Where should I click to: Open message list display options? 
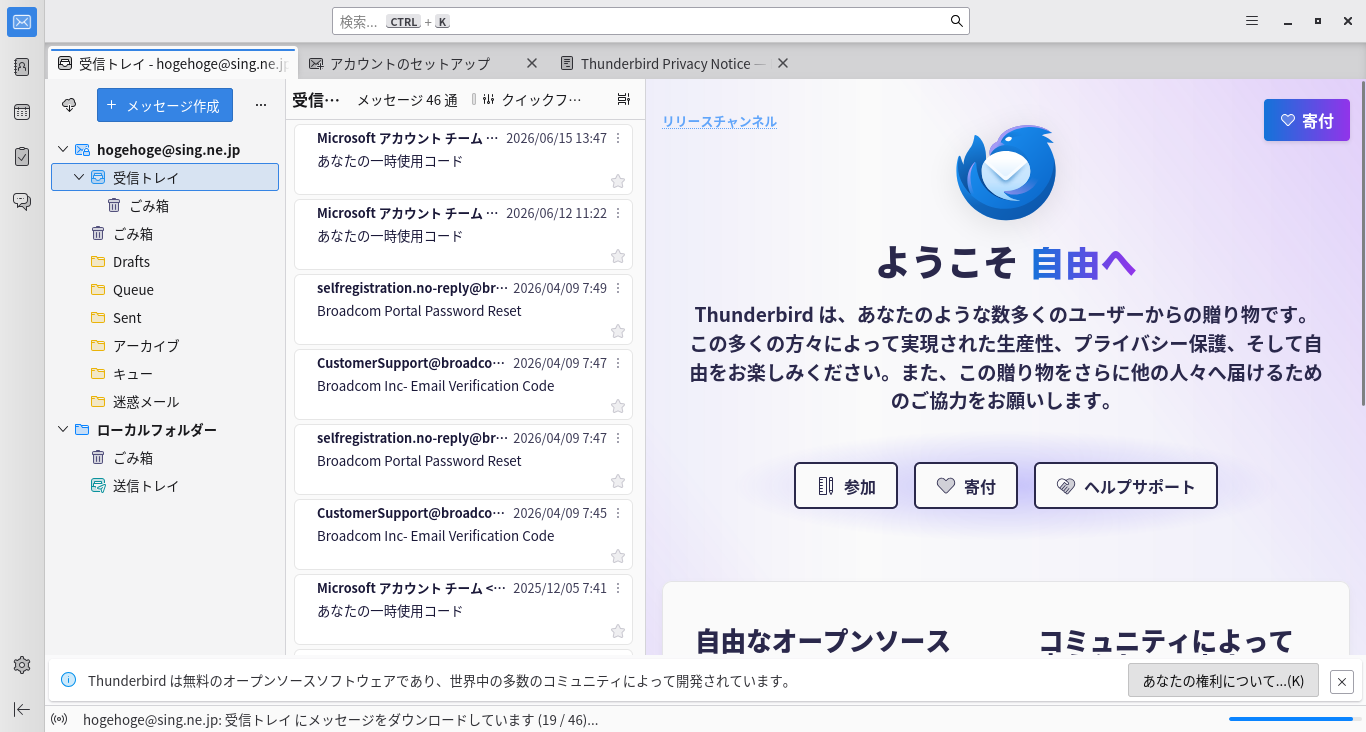pyautogui.click(x=624, y=100)
